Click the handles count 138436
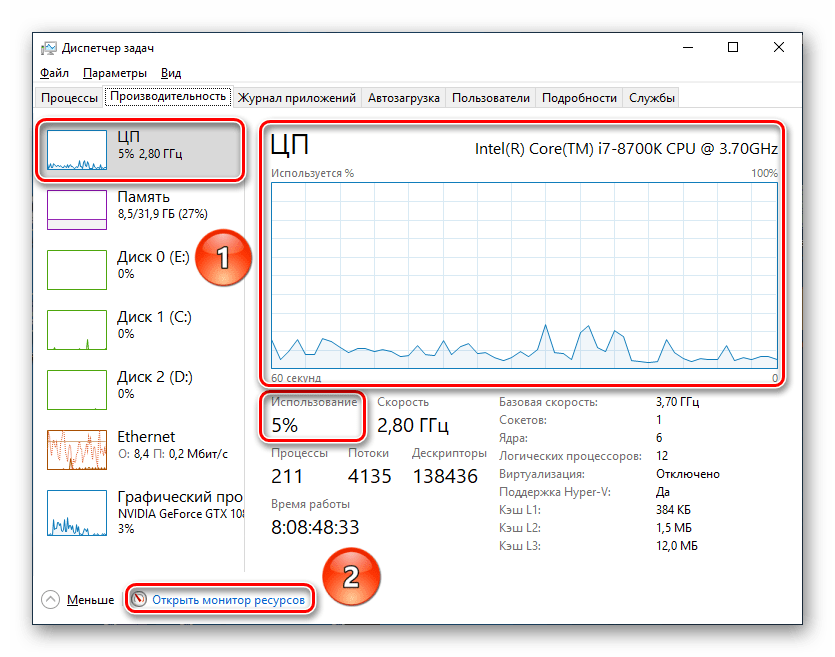Screen dimensions: 835x657 tap(445, 476)
